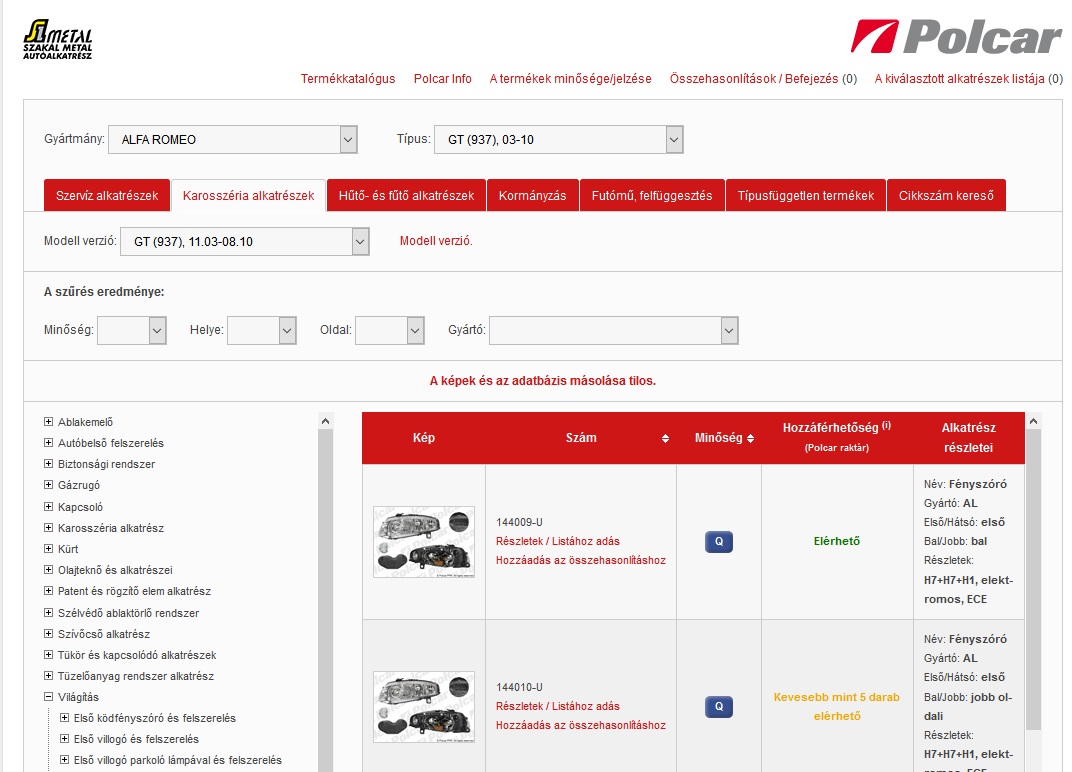This screenshot has width=1072, height=772.
Task: Expand the Autóbelső felszerelés category
Action: pyautogui.click(x=49, y=443)
